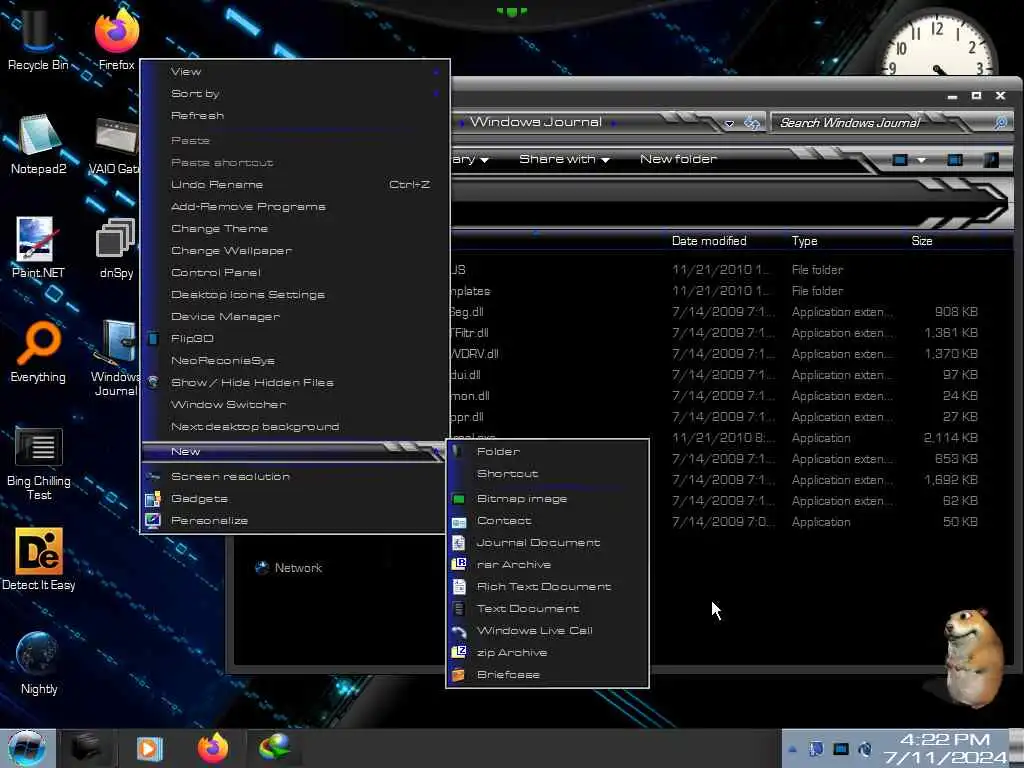Create a new Folder from submenu
This screenshot has height=768, width=1024.
tap(547, 452)
